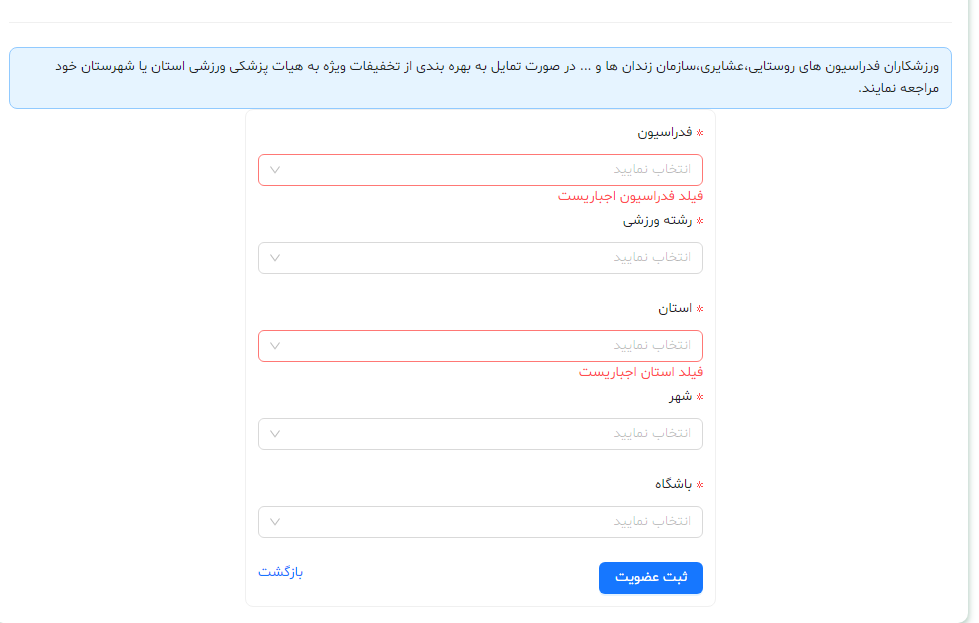Open the رشته ورزشی dropdown field

click(480, 258)
